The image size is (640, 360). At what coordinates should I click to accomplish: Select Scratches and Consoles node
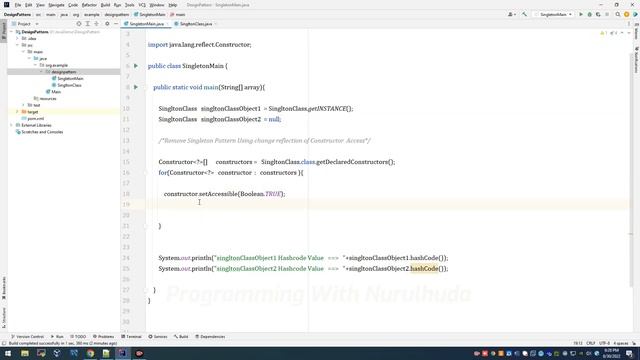[x=42, y=132]
